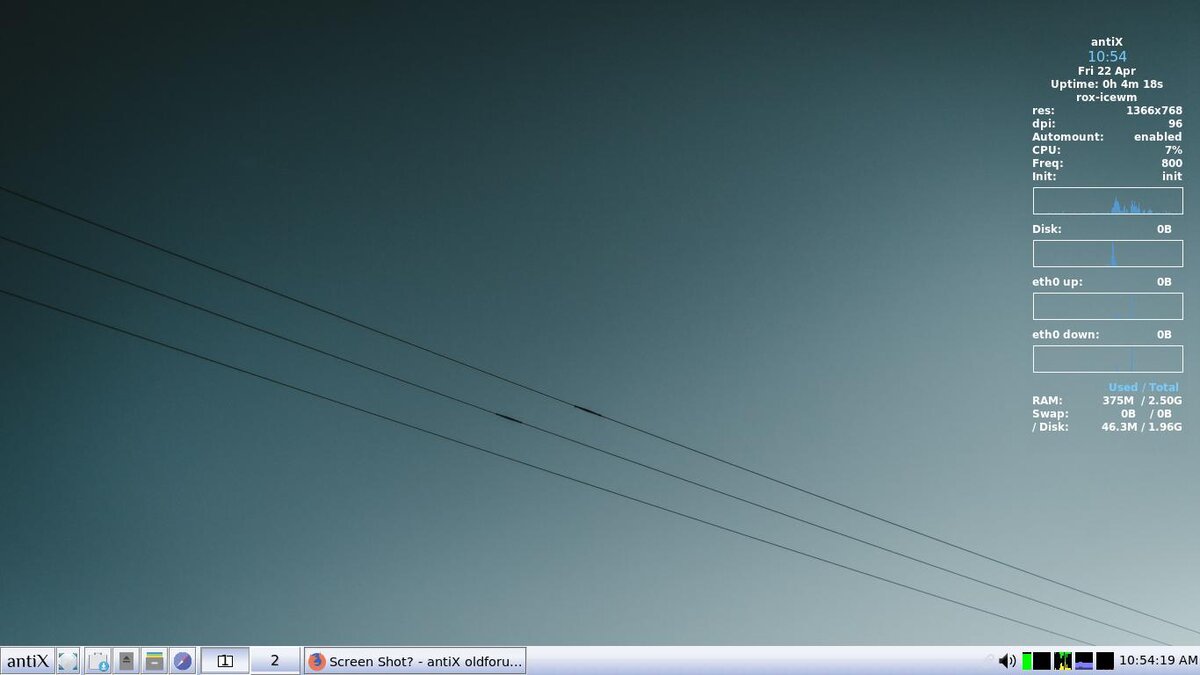Open the antiX applications menu
1200x675 pixels.
point(27,660)
